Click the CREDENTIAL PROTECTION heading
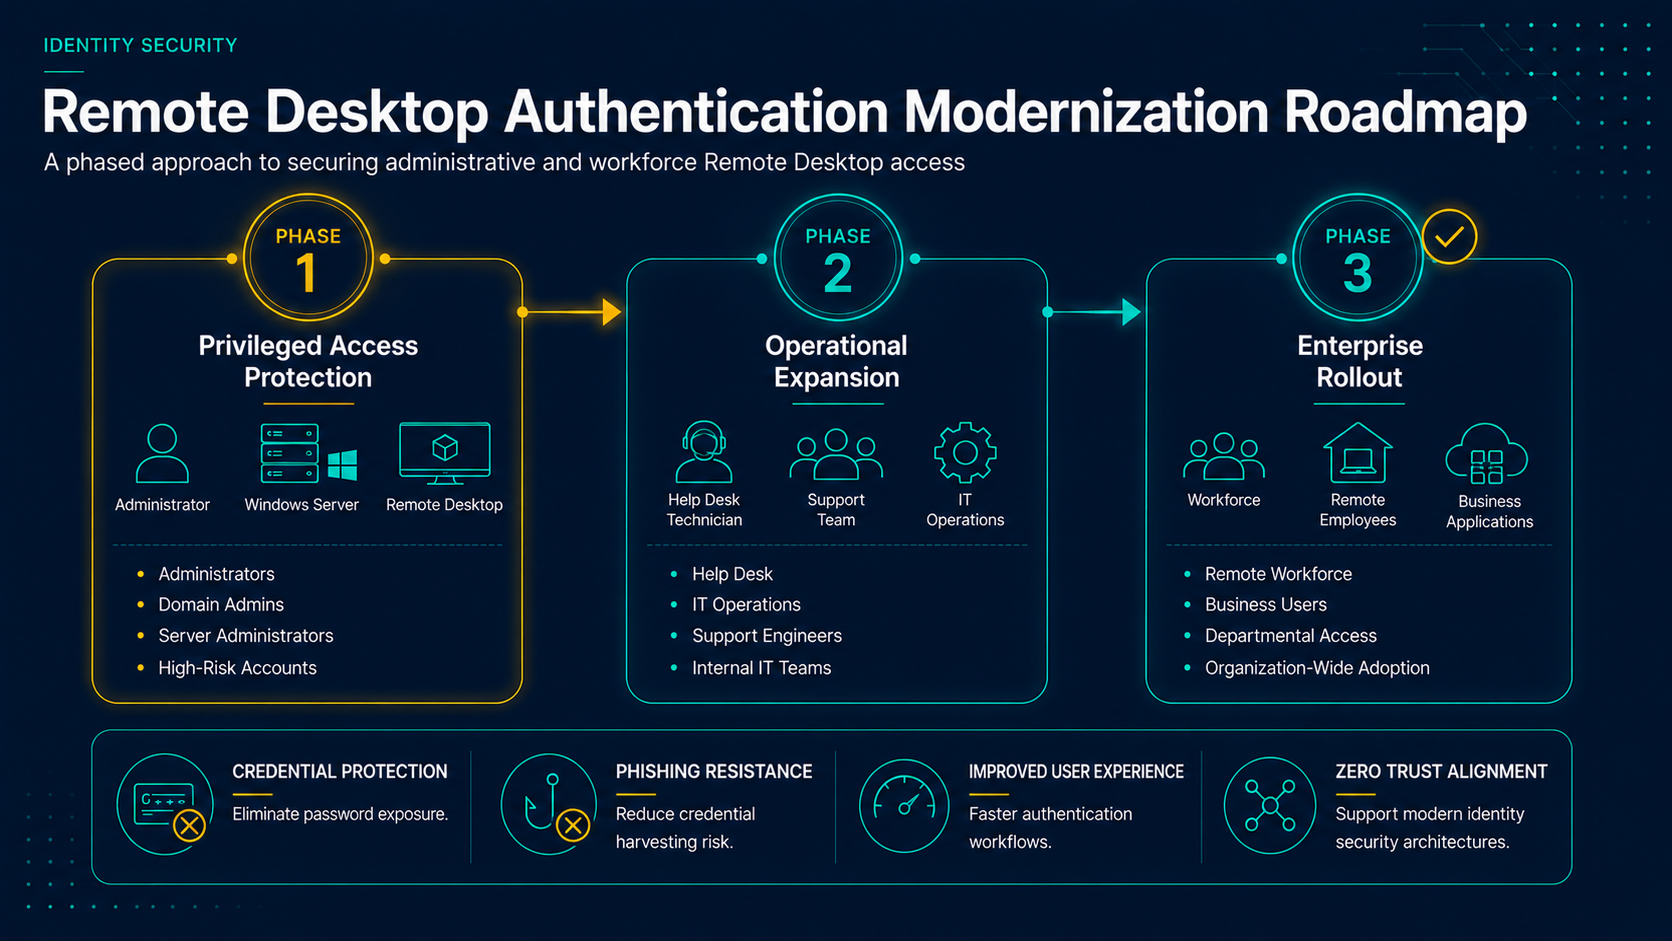This screenshot has width=1672, height=941. (x=340, y=772)
